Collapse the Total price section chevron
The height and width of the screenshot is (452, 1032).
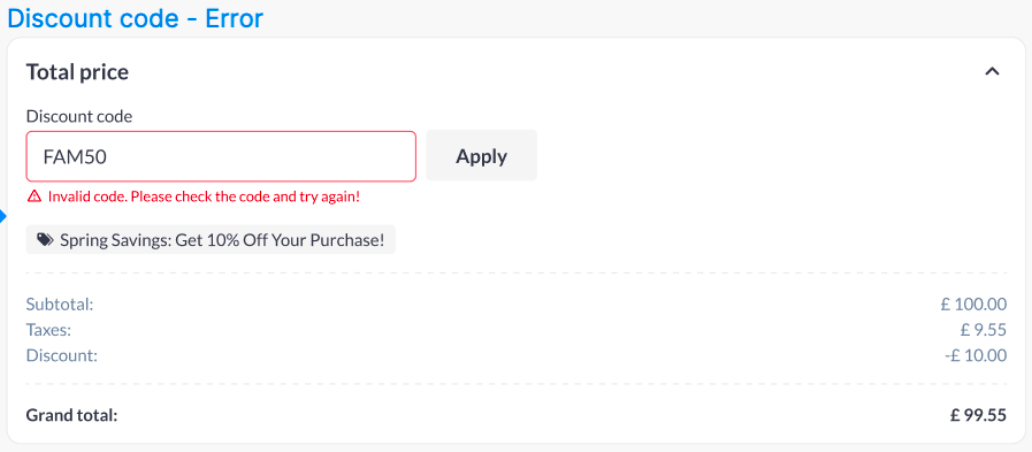click(992, 72)
